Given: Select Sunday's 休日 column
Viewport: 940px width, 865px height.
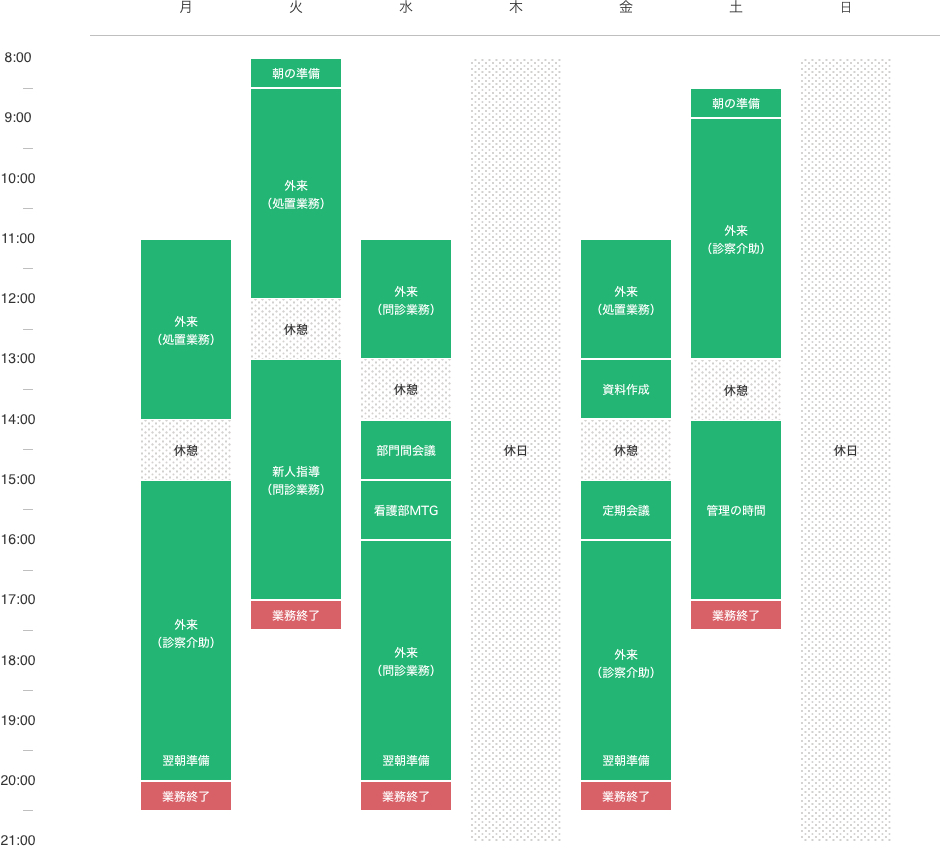Looking at the screenshot, I should (x=845, y=450).
